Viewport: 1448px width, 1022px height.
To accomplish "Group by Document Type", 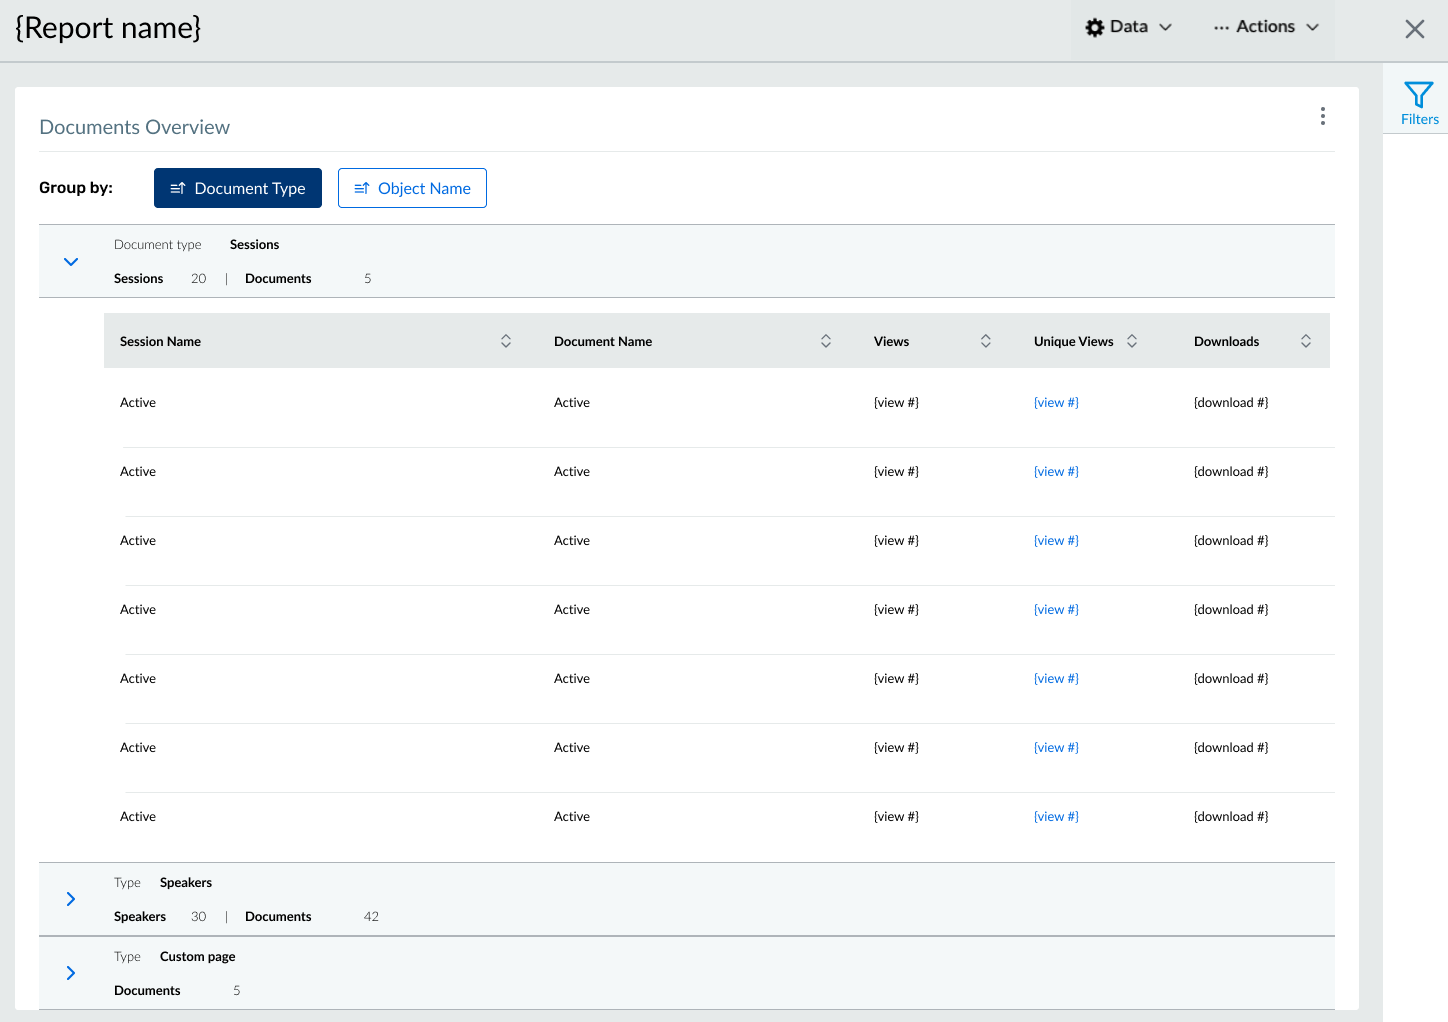I will [x=238, y=188].
